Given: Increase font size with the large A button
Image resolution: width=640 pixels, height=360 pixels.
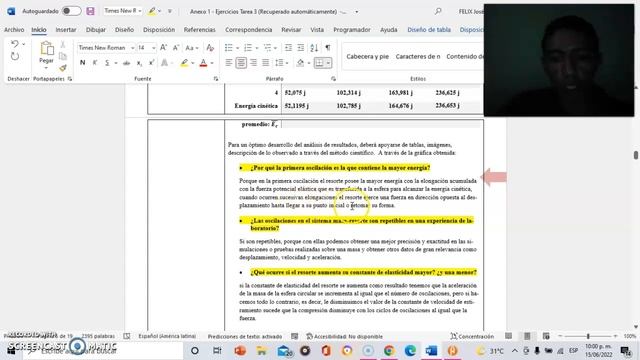Looking at the screenshot, I should click(x=163, y=48).
